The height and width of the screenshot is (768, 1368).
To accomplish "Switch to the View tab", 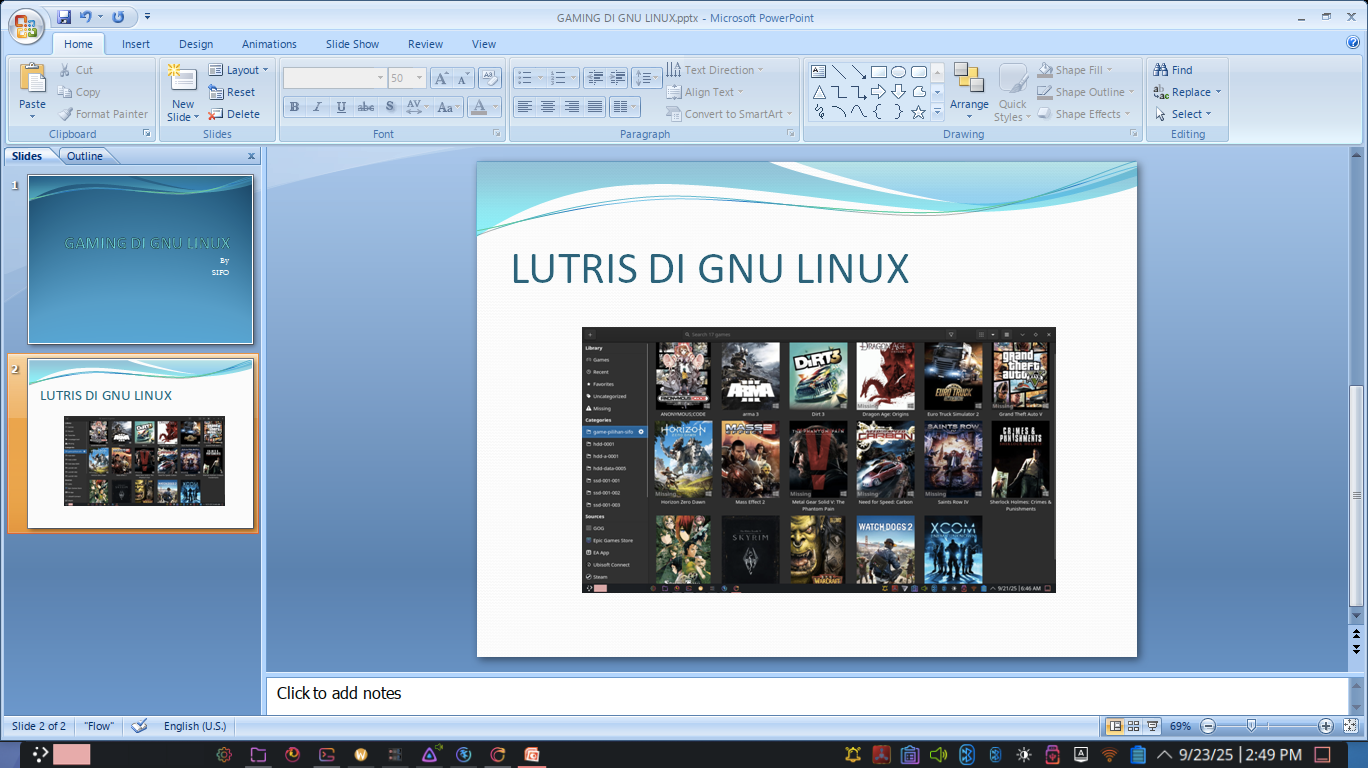I will [484, 44].
